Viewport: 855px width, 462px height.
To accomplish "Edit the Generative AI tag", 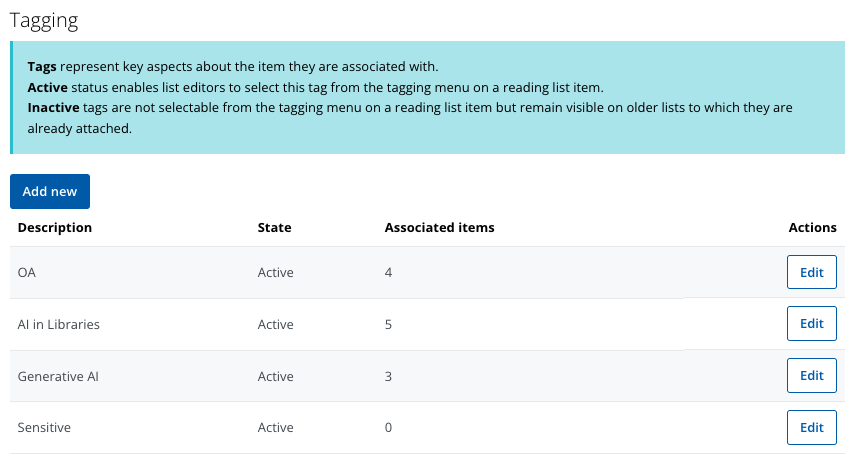I will (x=811, y=375).
